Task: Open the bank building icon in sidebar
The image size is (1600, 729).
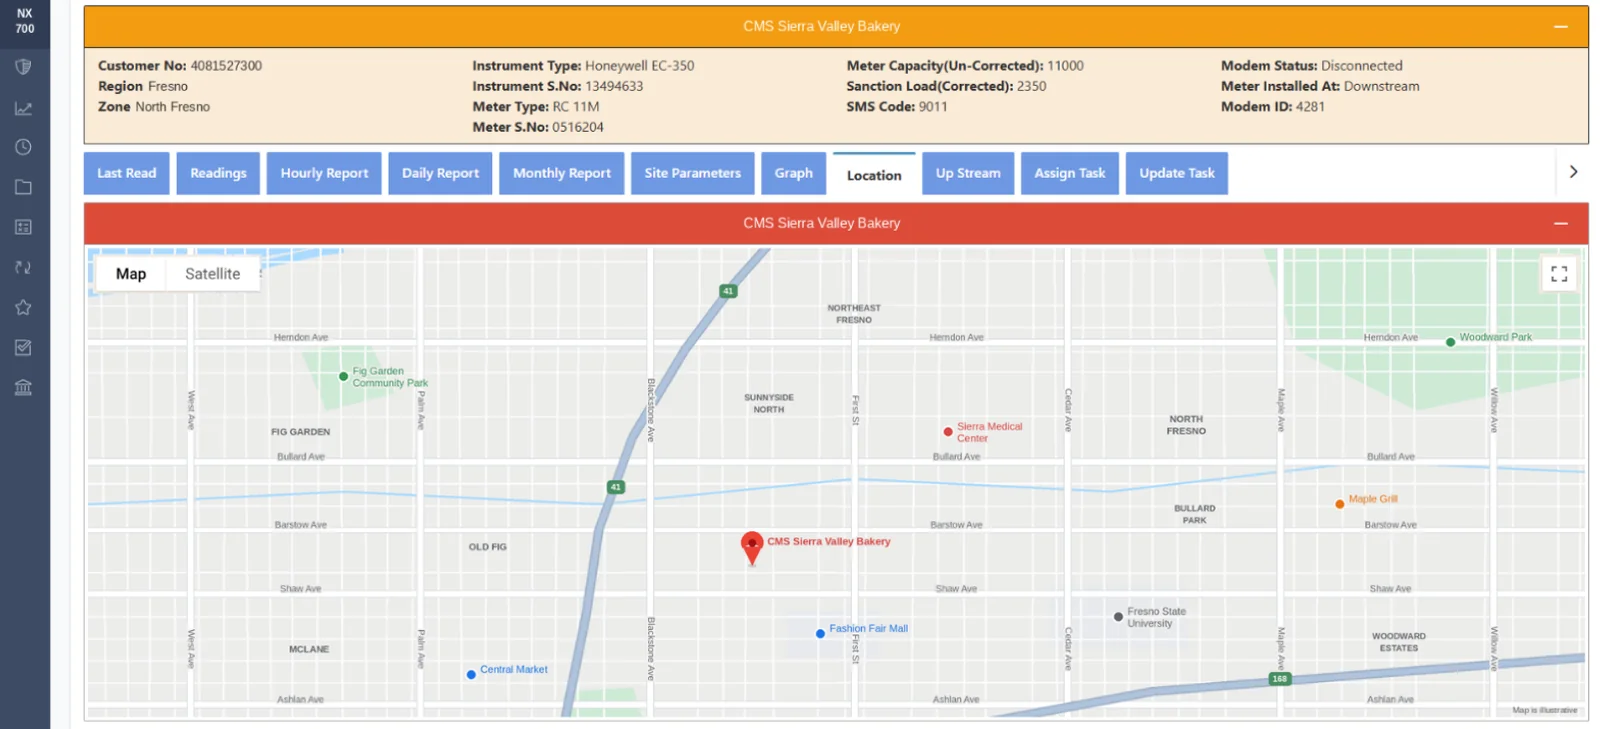Action: [23, 387]
